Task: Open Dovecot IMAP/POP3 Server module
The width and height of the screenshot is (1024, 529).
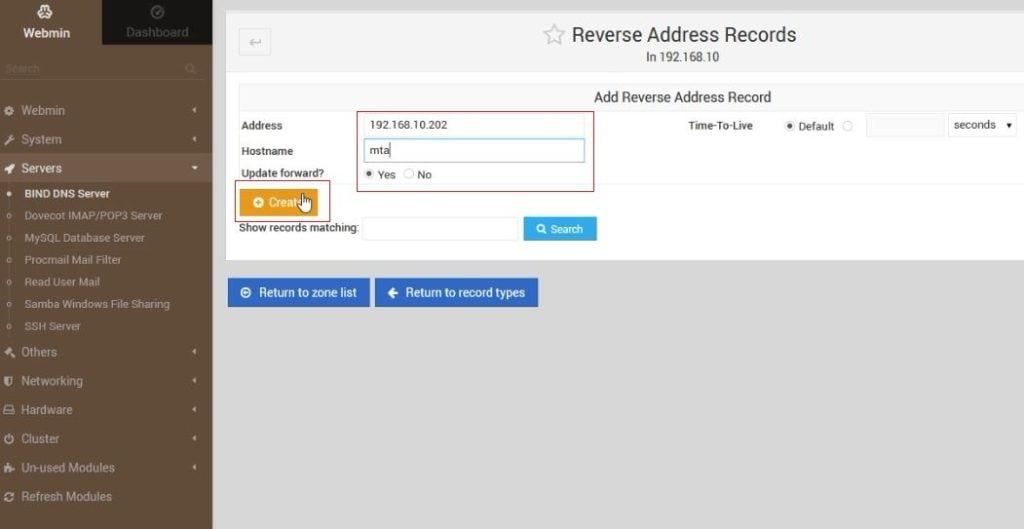Action: click(93, 215)
